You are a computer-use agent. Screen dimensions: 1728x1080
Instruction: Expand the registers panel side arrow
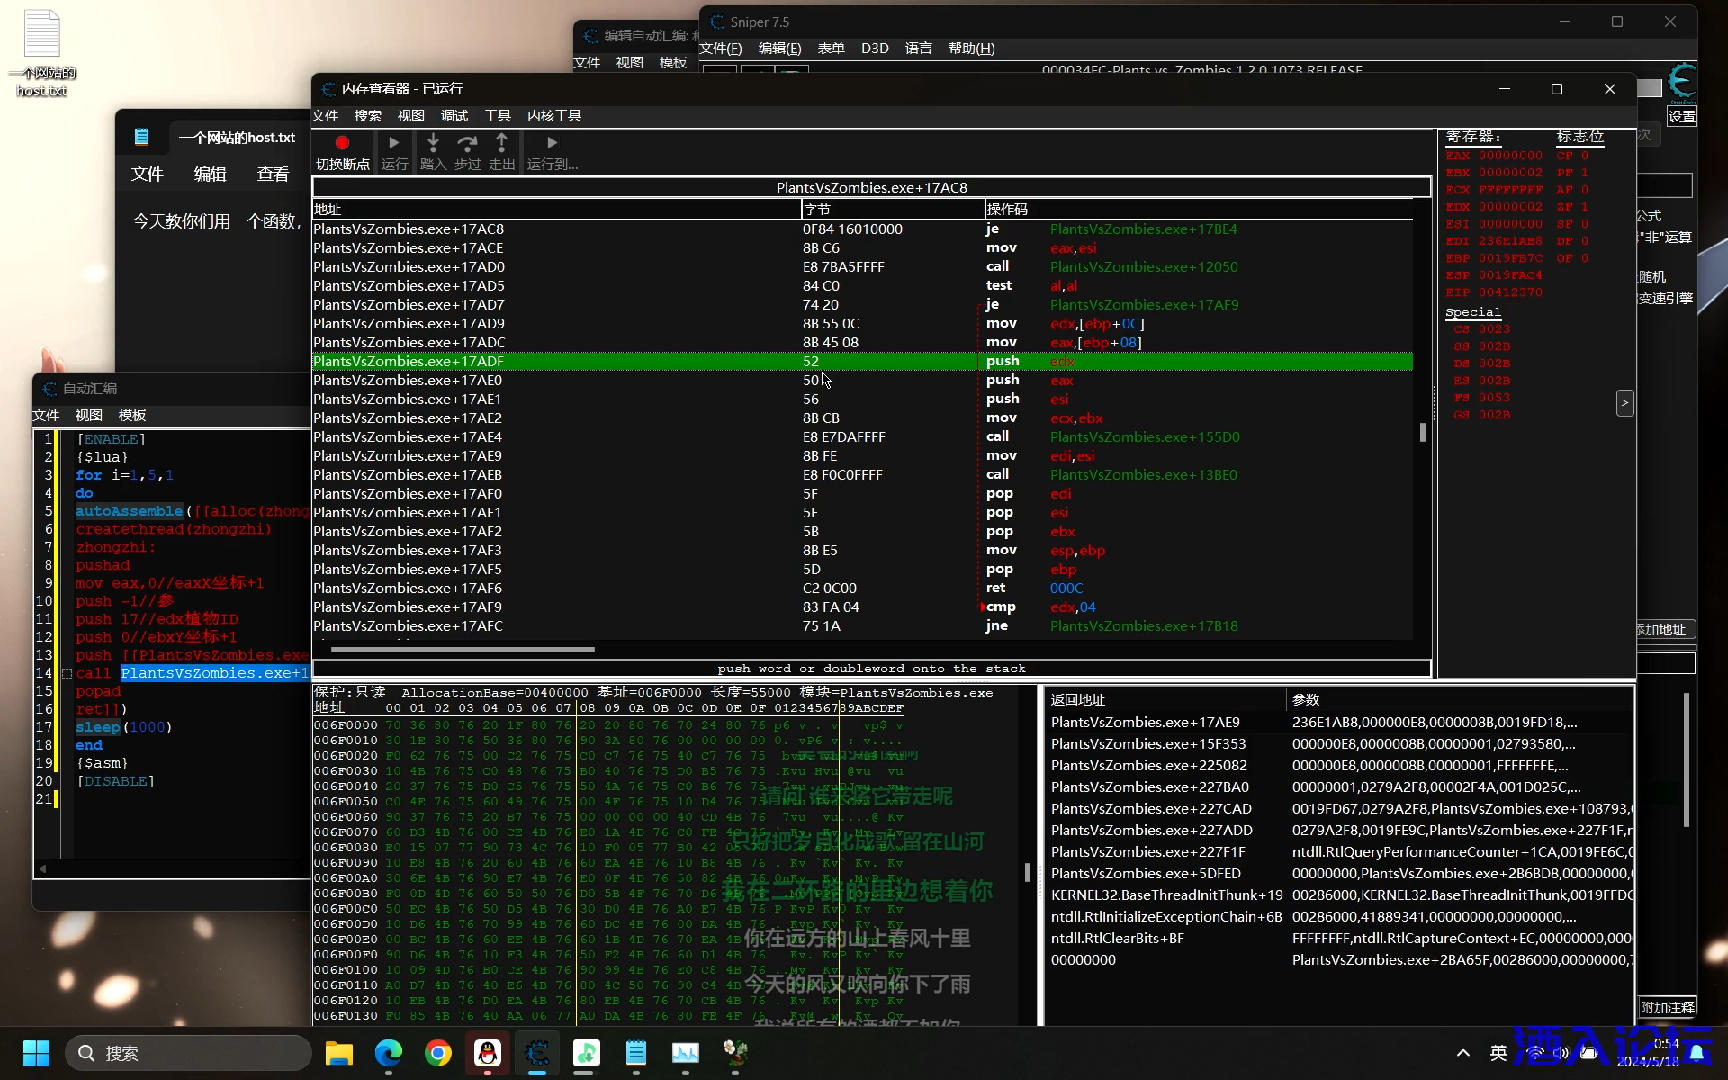1625,403
